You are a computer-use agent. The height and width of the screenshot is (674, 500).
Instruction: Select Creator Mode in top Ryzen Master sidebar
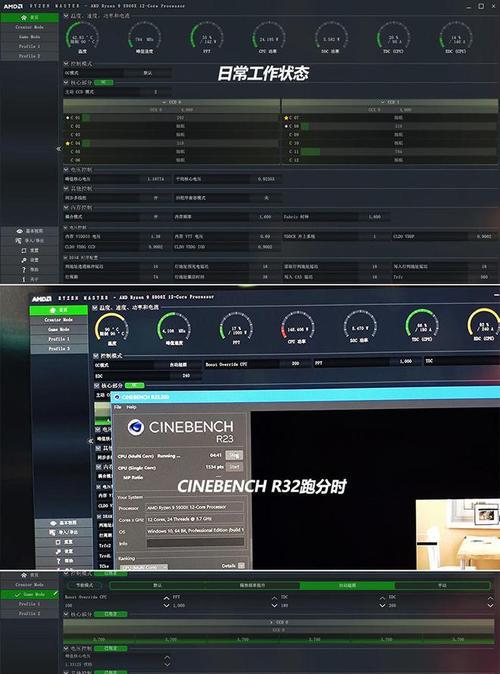(29, 27)
